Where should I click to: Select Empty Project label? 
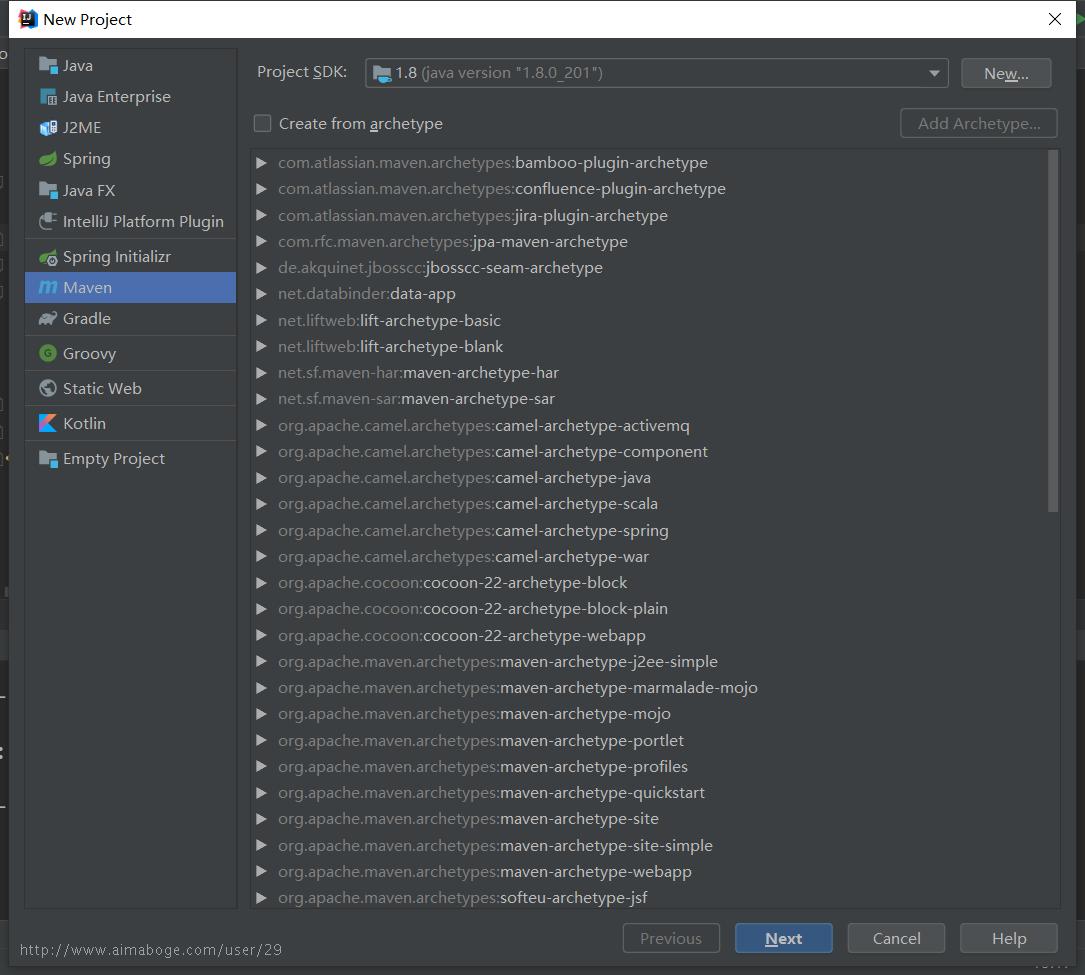pos(113,459)
